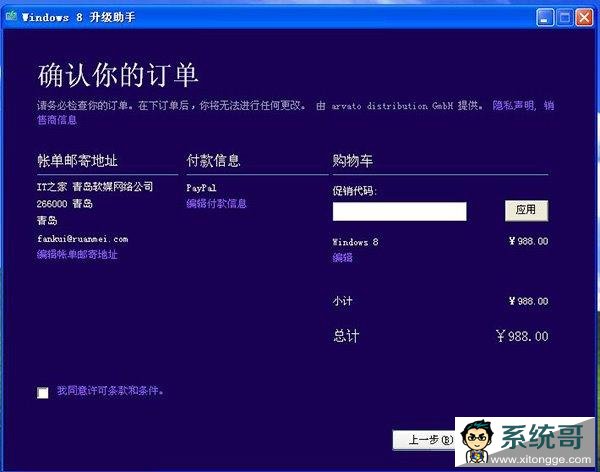Click the 总计 total price ¥988.00
This screenshot has width=600, height=472.
click(522, 336)
